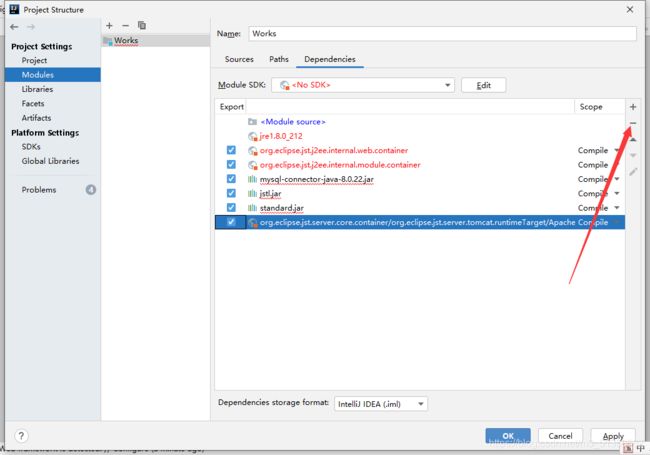The image size is (650, 455).
Task: Toggle export checkbox for standard.jar
Action: [x=231, y=208]
